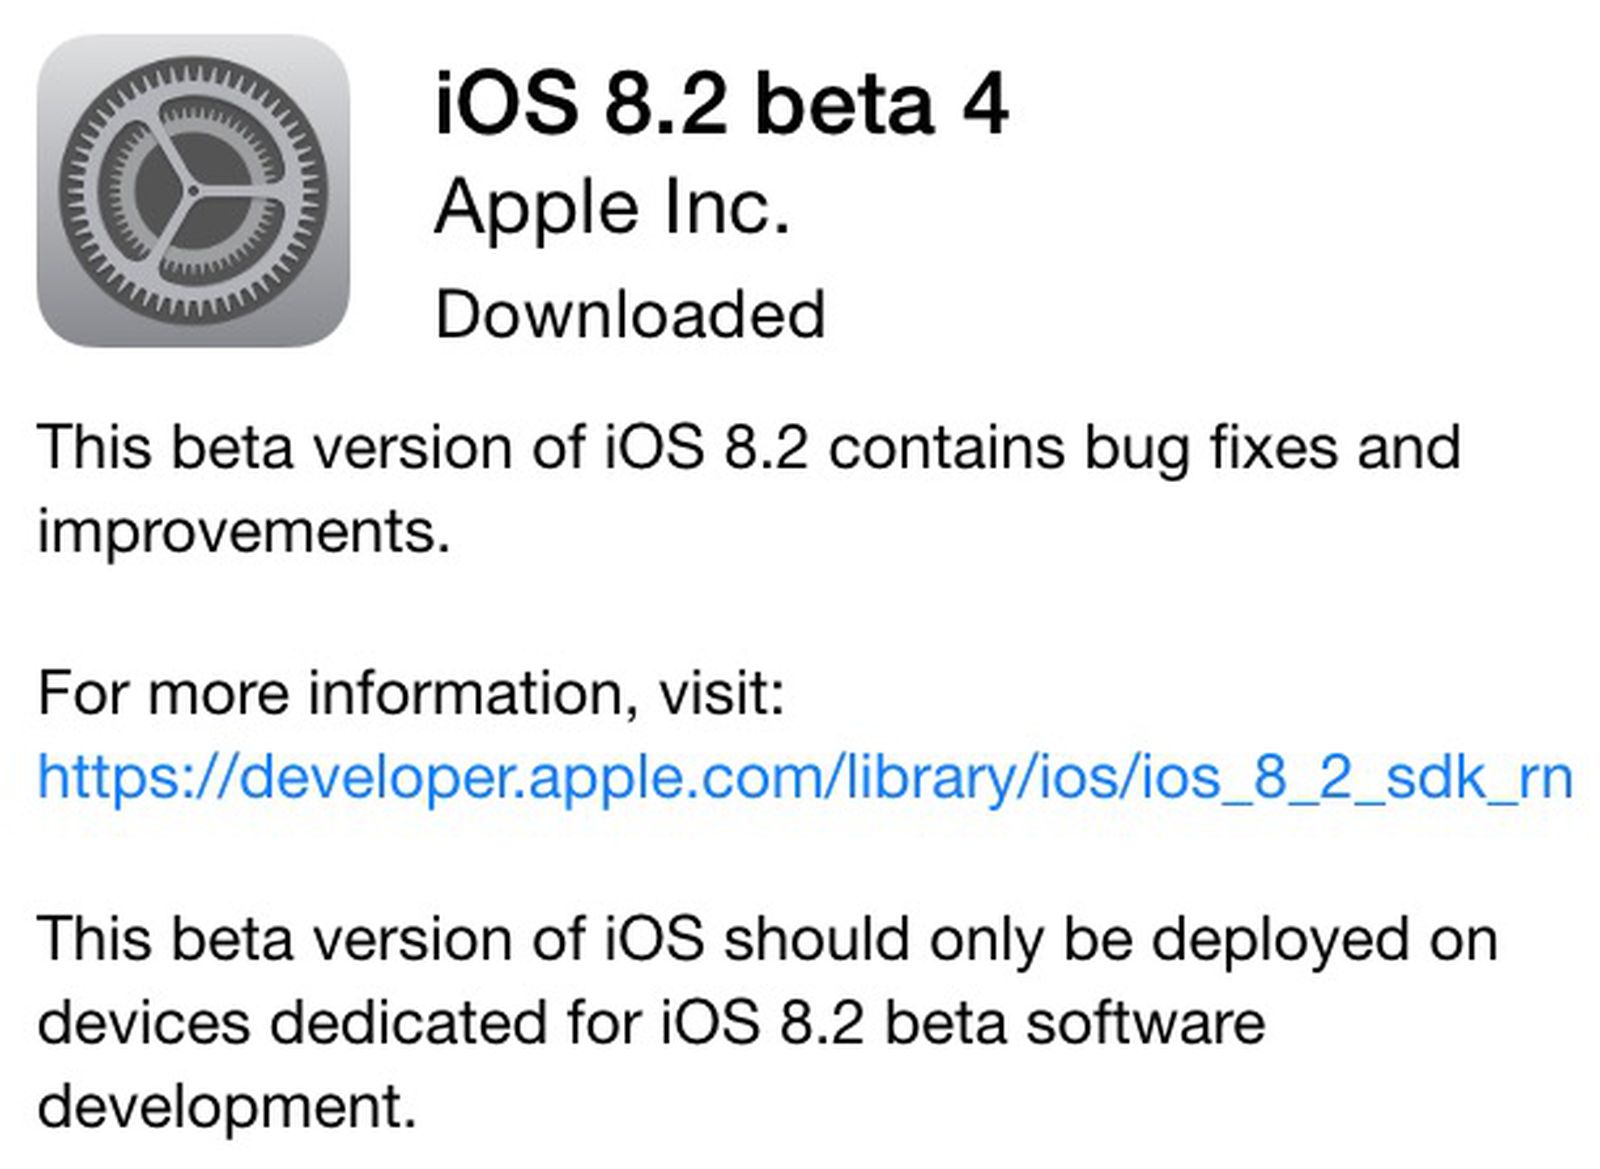The height and width of the screenshot is (1169, 1600).
Task: Select the iOS 8.2 beta 4 title
Action: 720,105
